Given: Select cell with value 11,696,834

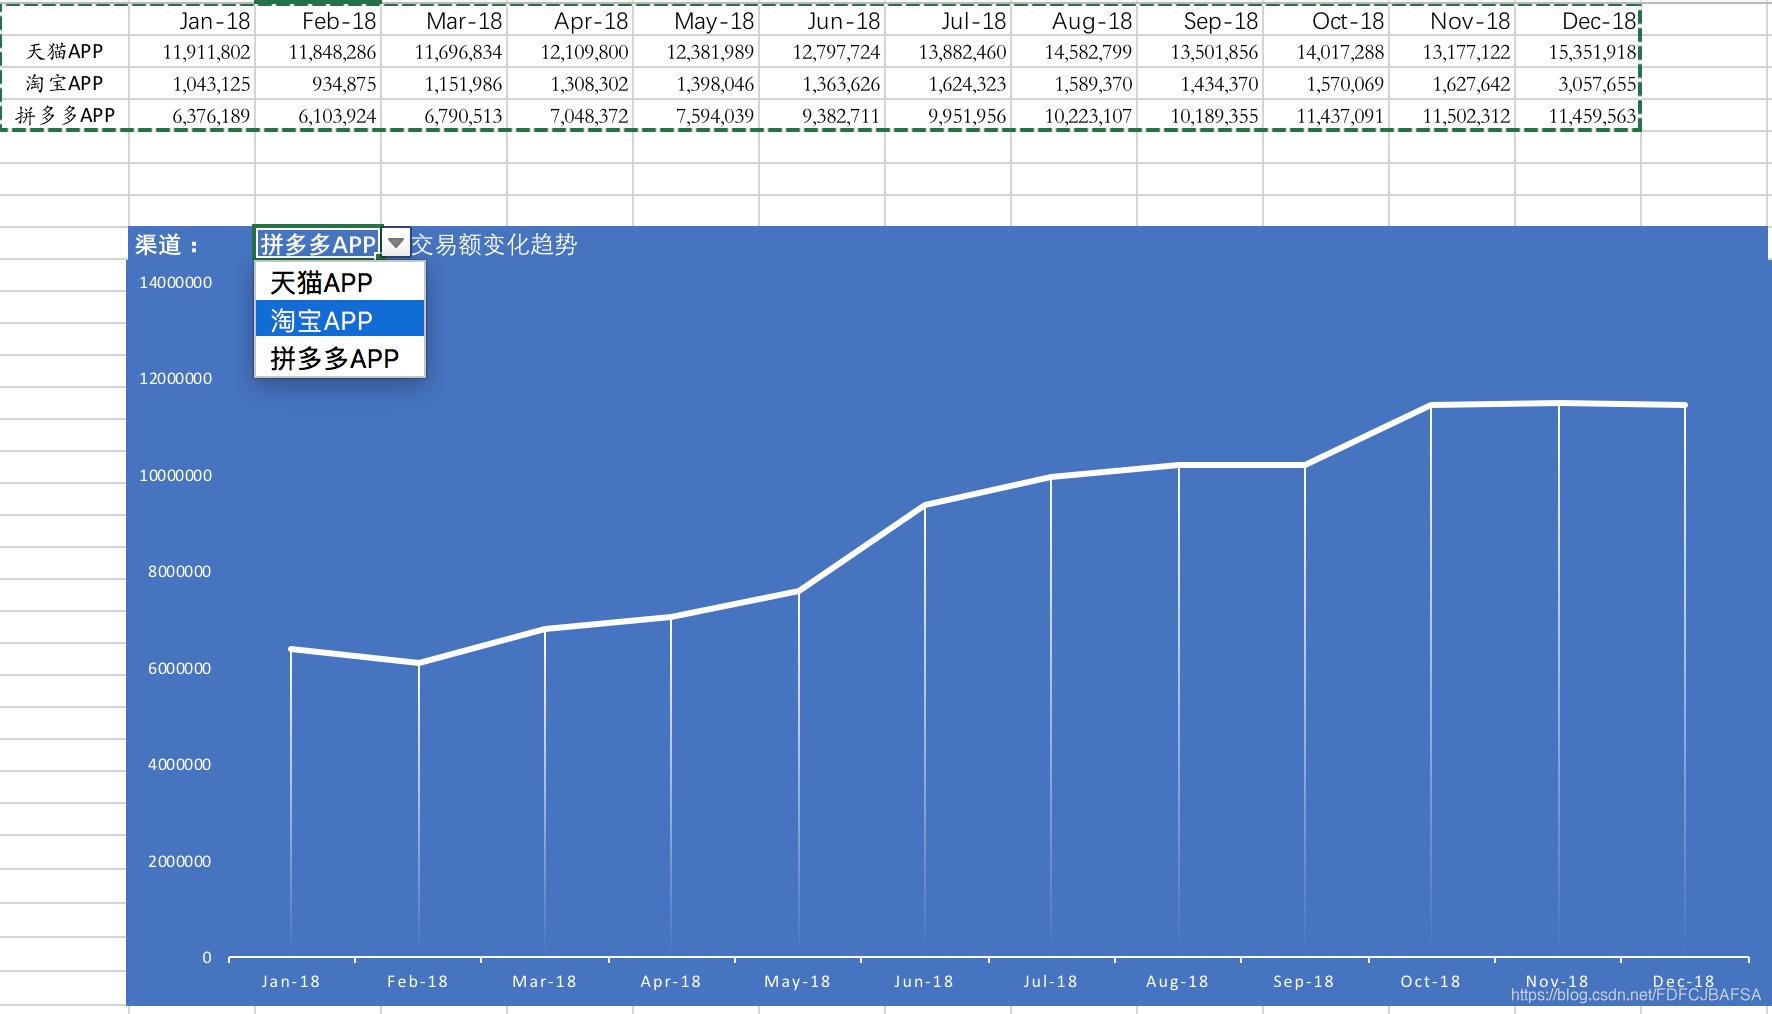Looking at the screenshot, I should click(444, 51).
